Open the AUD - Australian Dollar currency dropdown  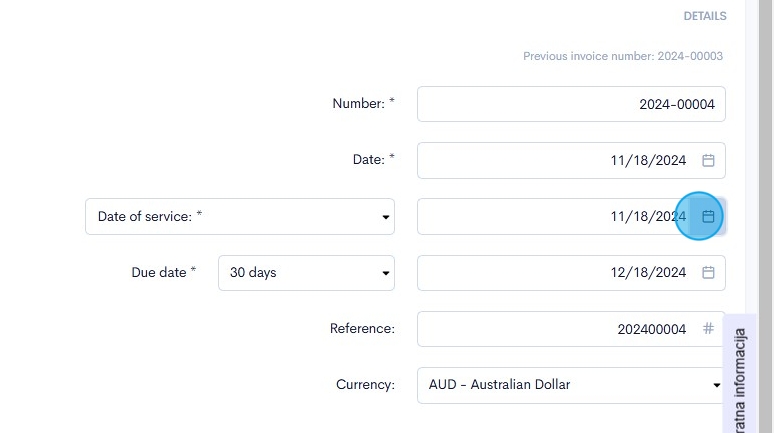[x=571, y=384]
